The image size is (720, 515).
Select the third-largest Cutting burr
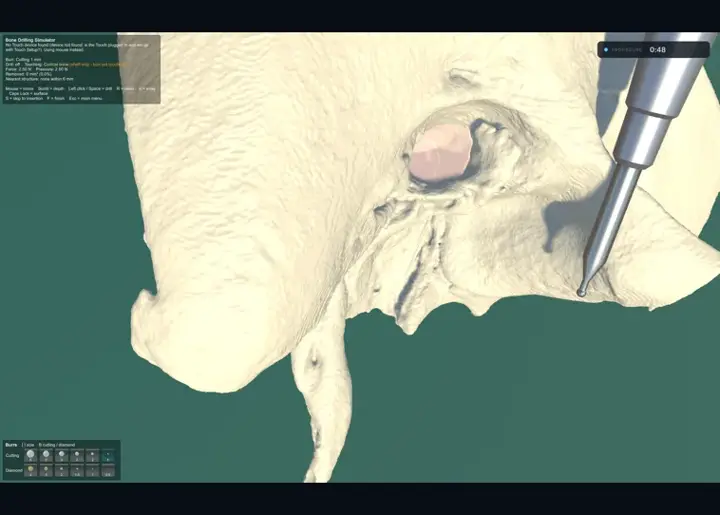62,455
